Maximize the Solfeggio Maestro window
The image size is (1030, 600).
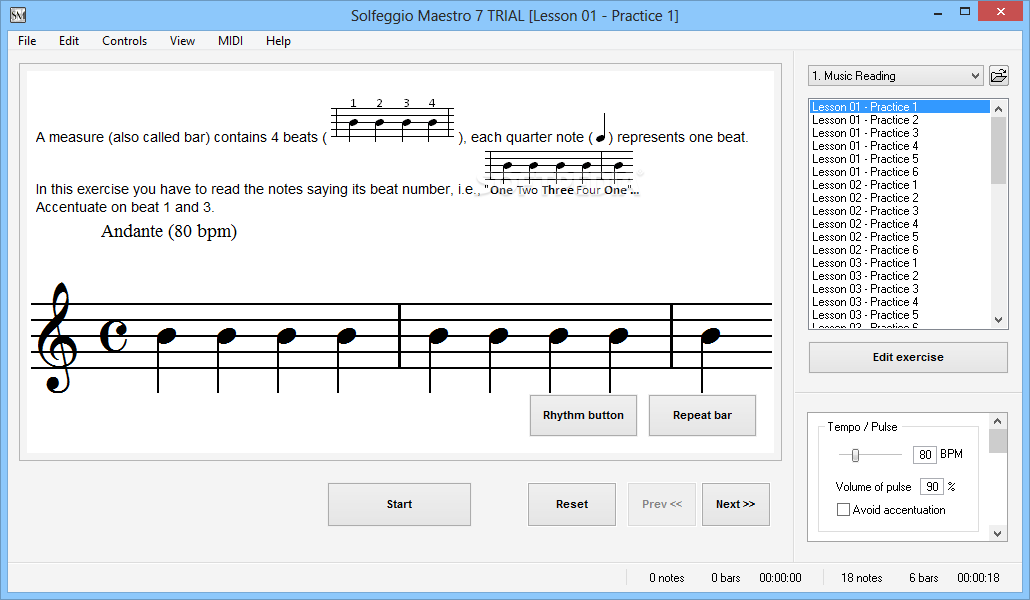point(965,11)
